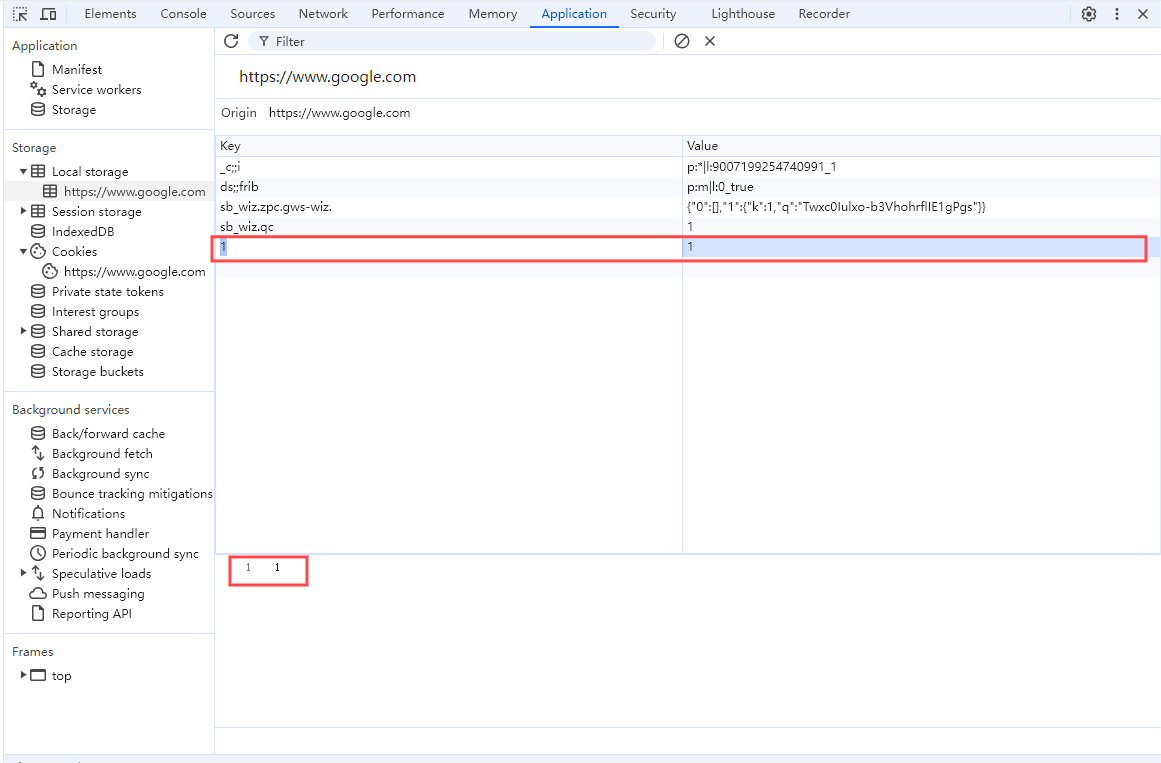The image size is (1161, 763).
Task: Select Service workers item
Action: pos(96,90)
